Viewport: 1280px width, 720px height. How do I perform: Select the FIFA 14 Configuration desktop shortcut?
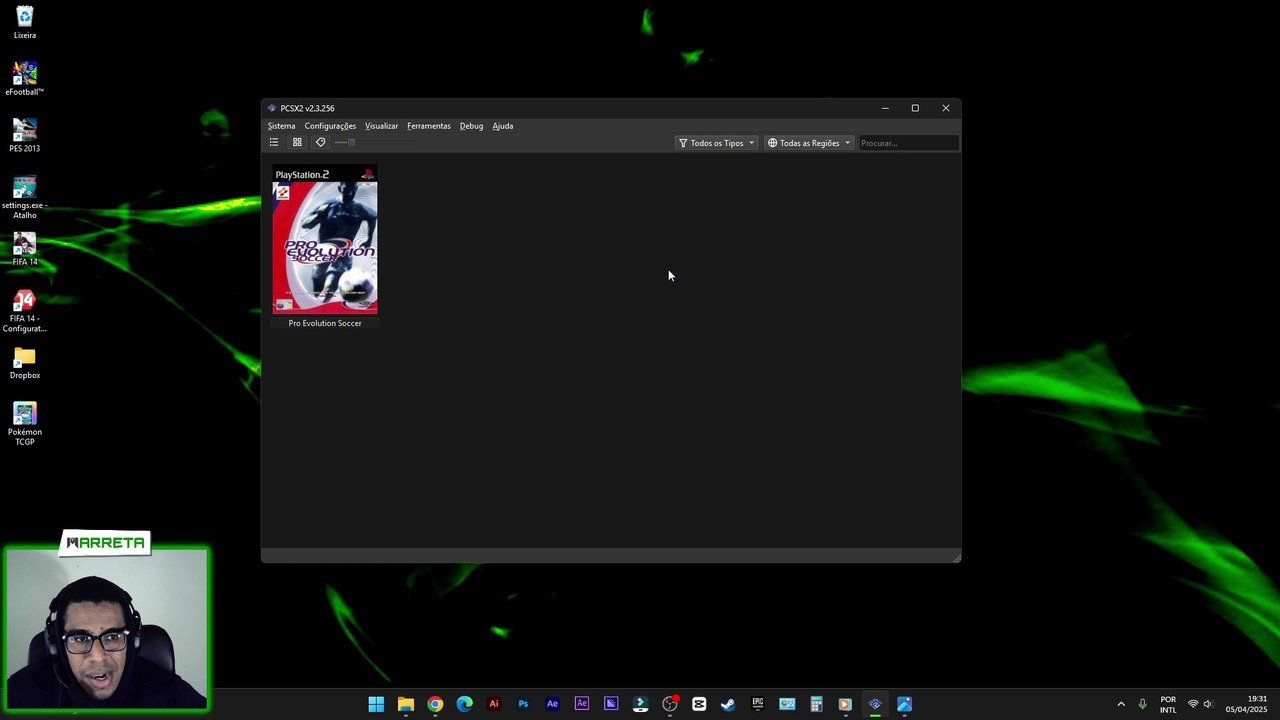(x=25, y=311)
